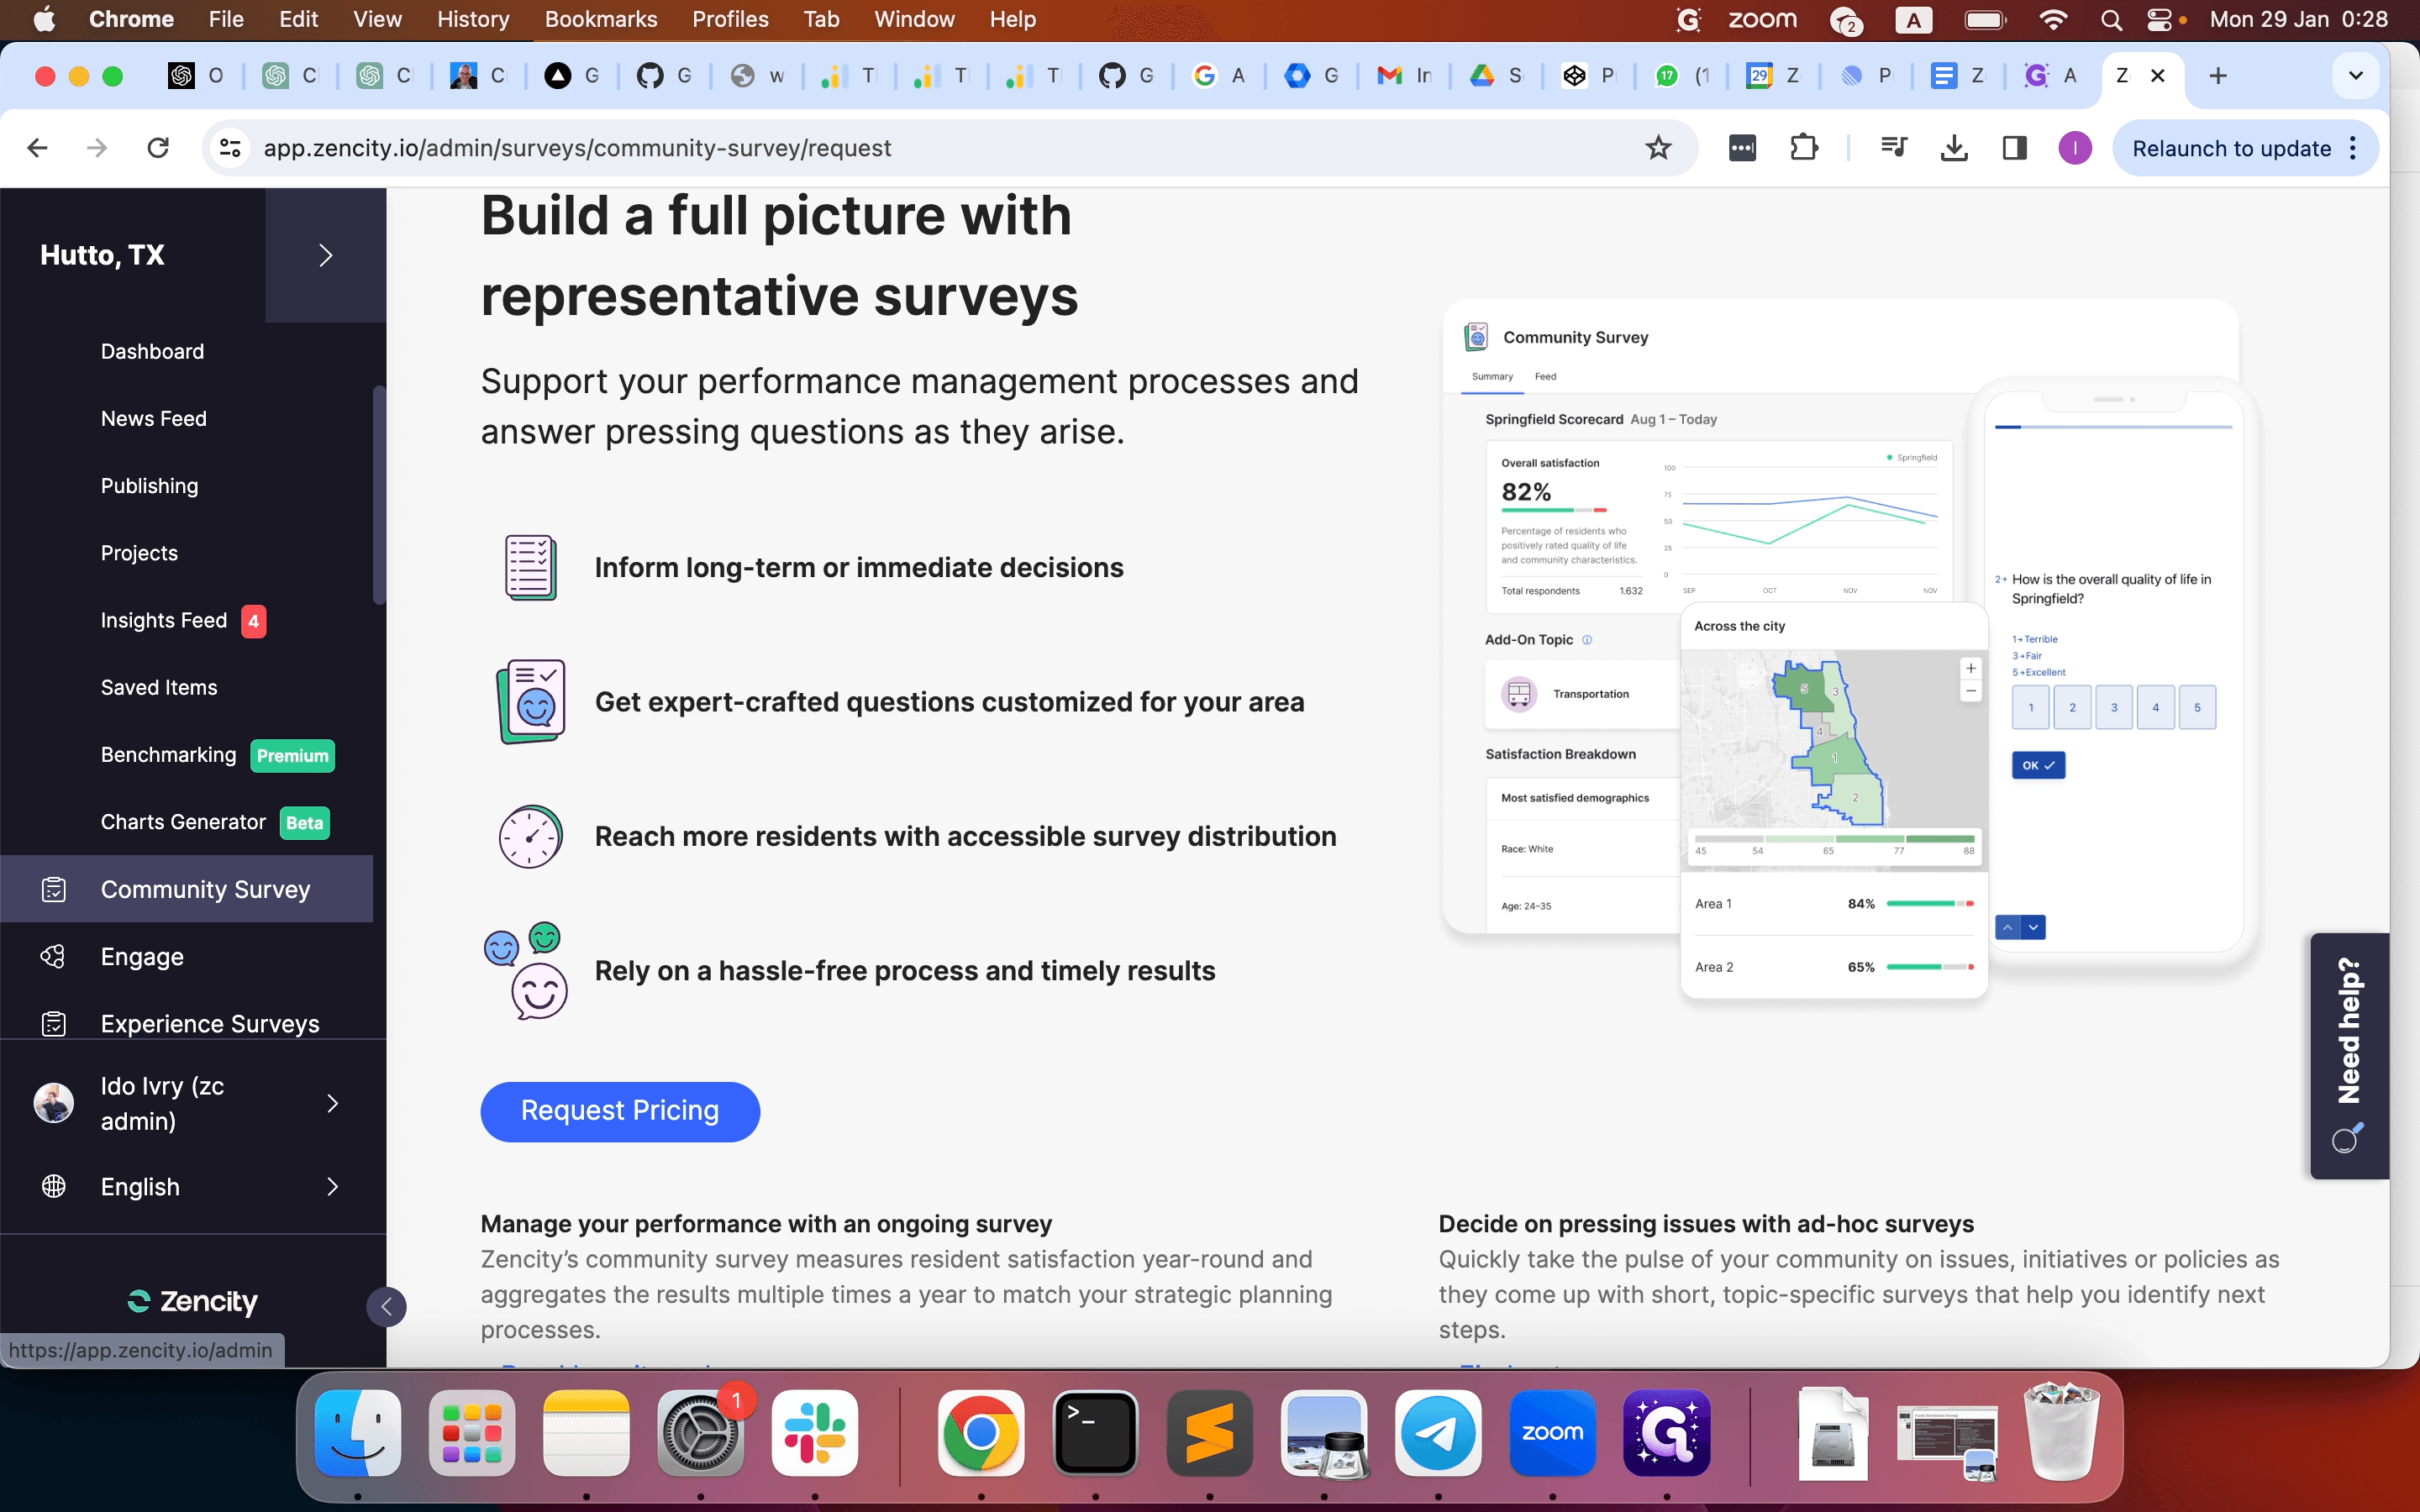Open new browser tab

tap(2217, 76)
